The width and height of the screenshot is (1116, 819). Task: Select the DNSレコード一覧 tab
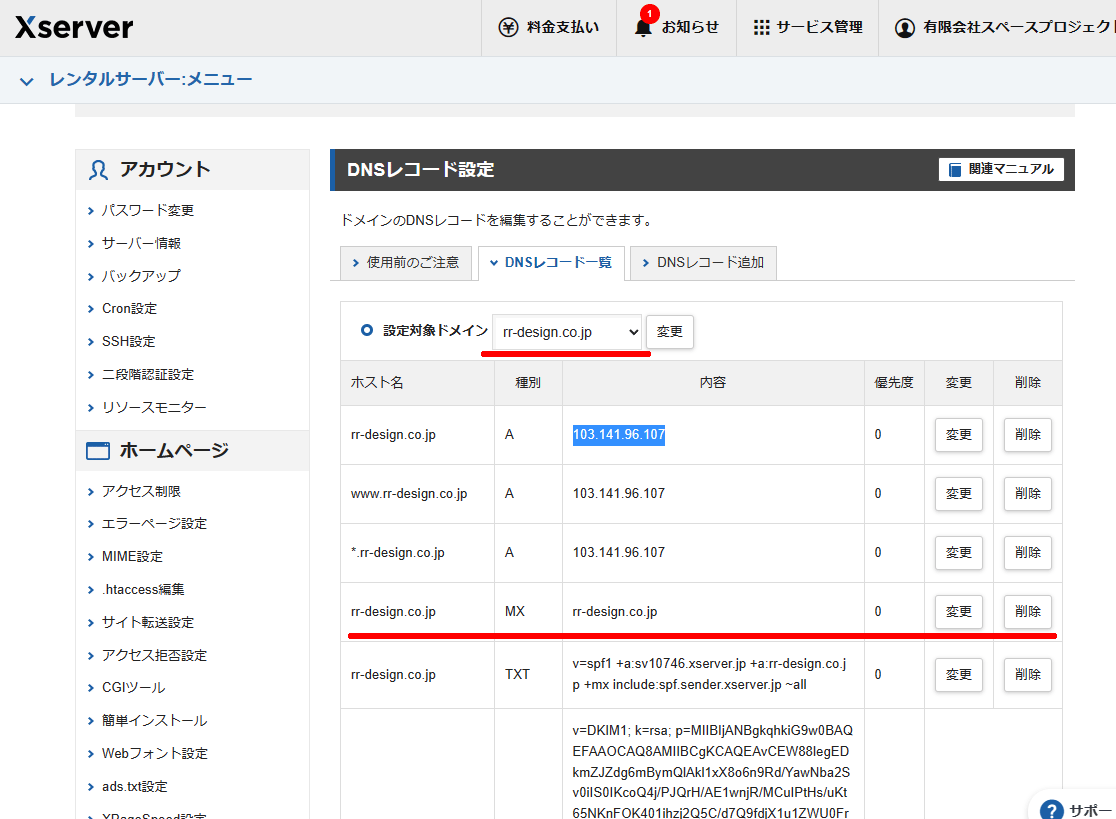click(x=551, y=263)
